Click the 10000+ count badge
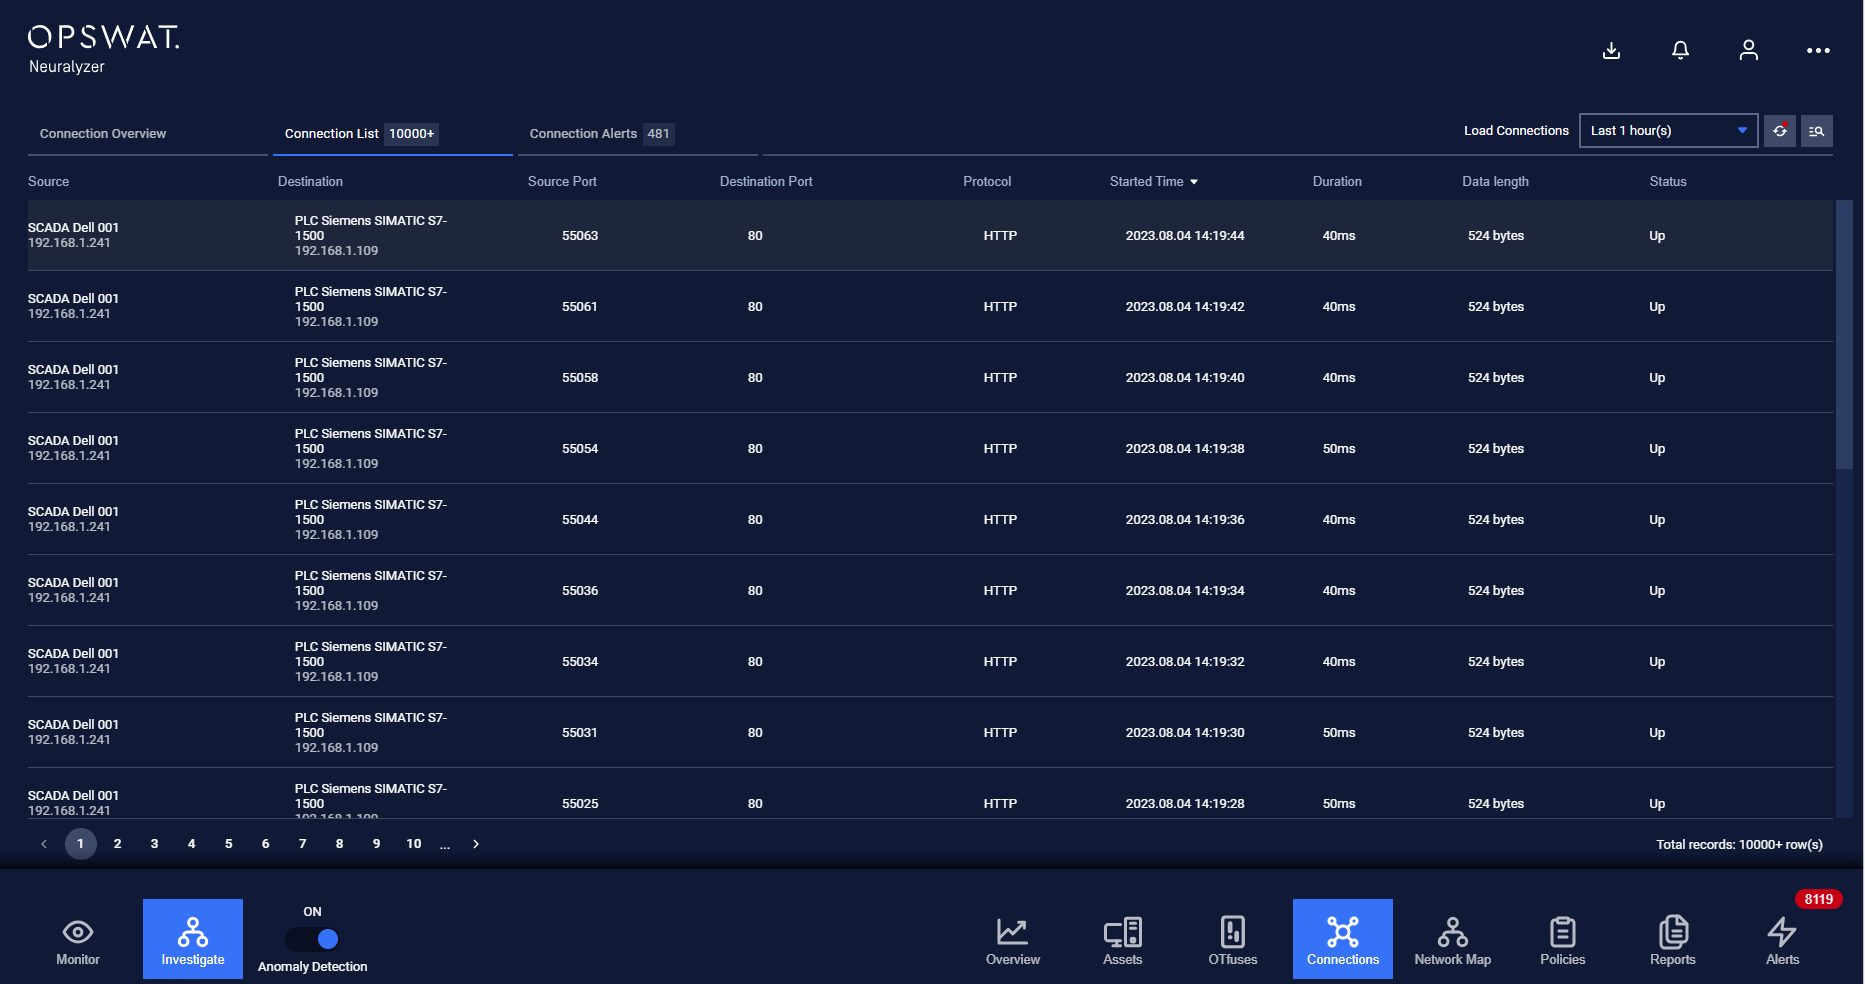 (x=412, y=134)
